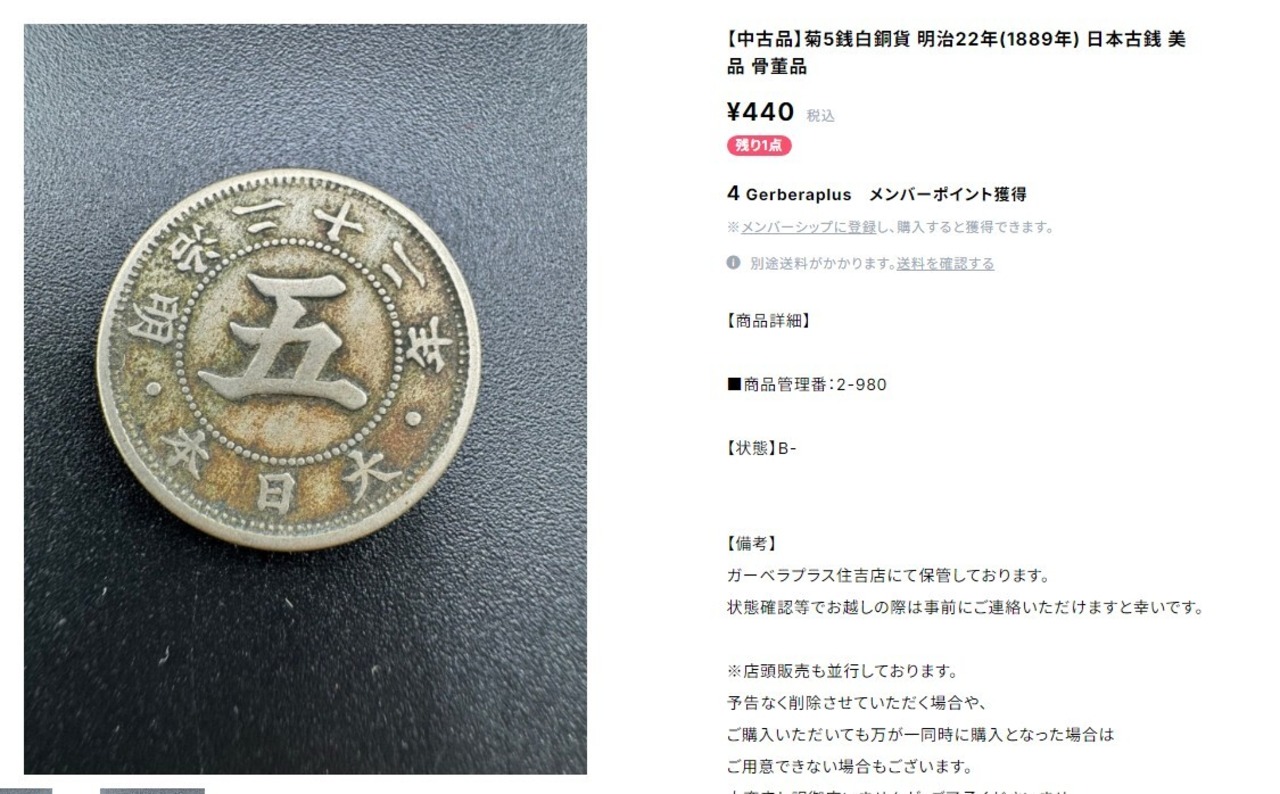Click the 【状態】B- condition text

click(x=761, y=449)
